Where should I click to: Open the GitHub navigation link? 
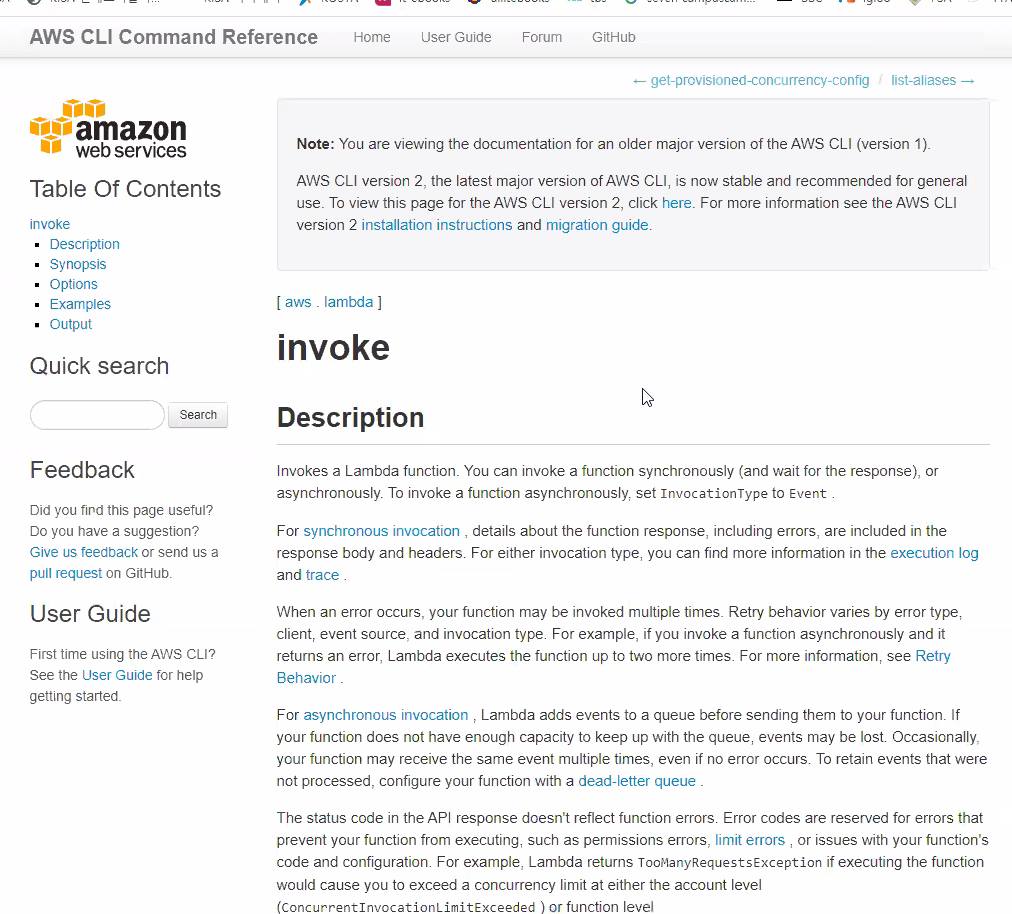pos(613,37)
